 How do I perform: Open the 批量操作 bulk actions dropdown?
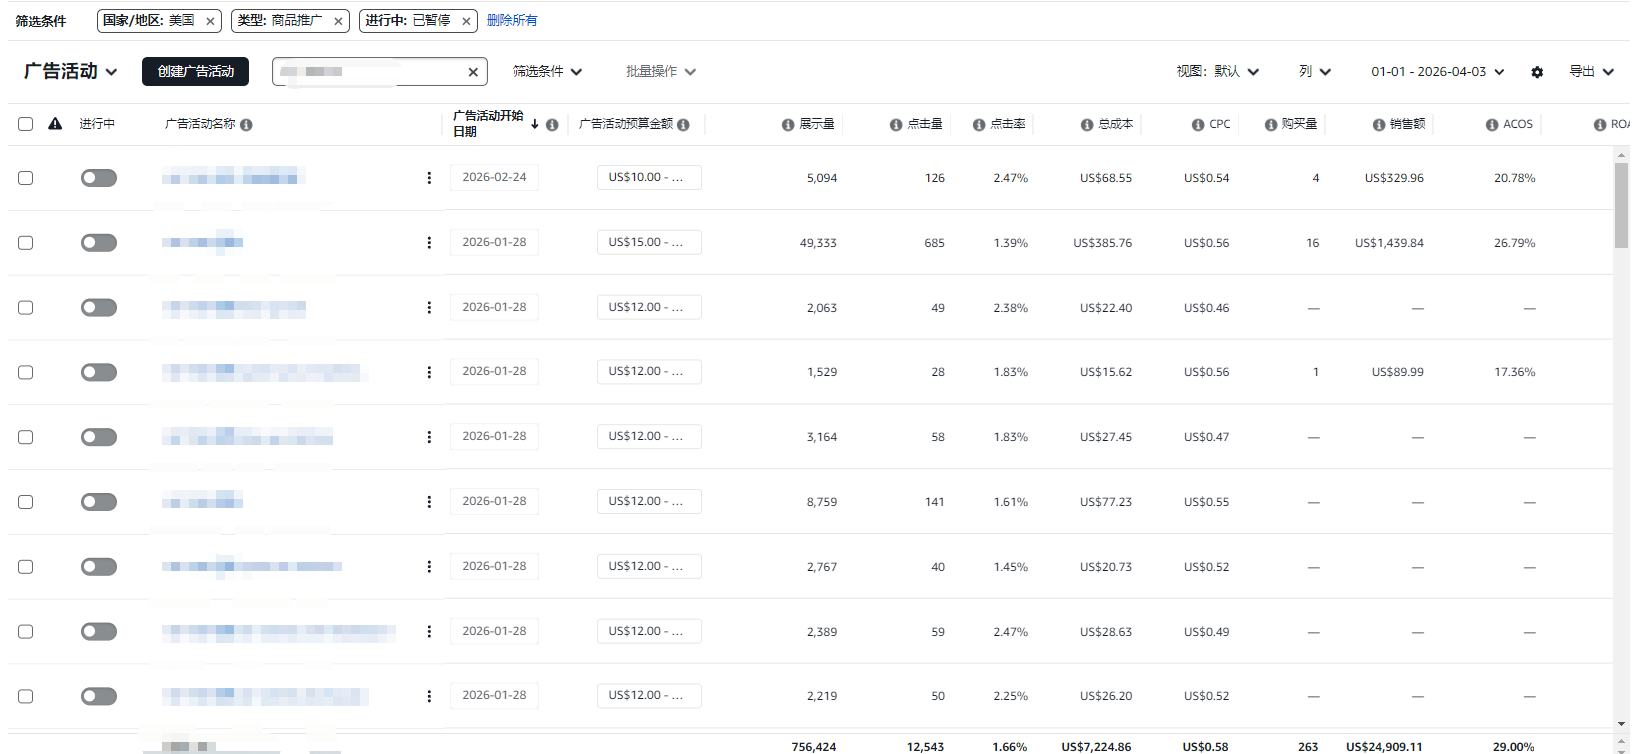point(660,72)
